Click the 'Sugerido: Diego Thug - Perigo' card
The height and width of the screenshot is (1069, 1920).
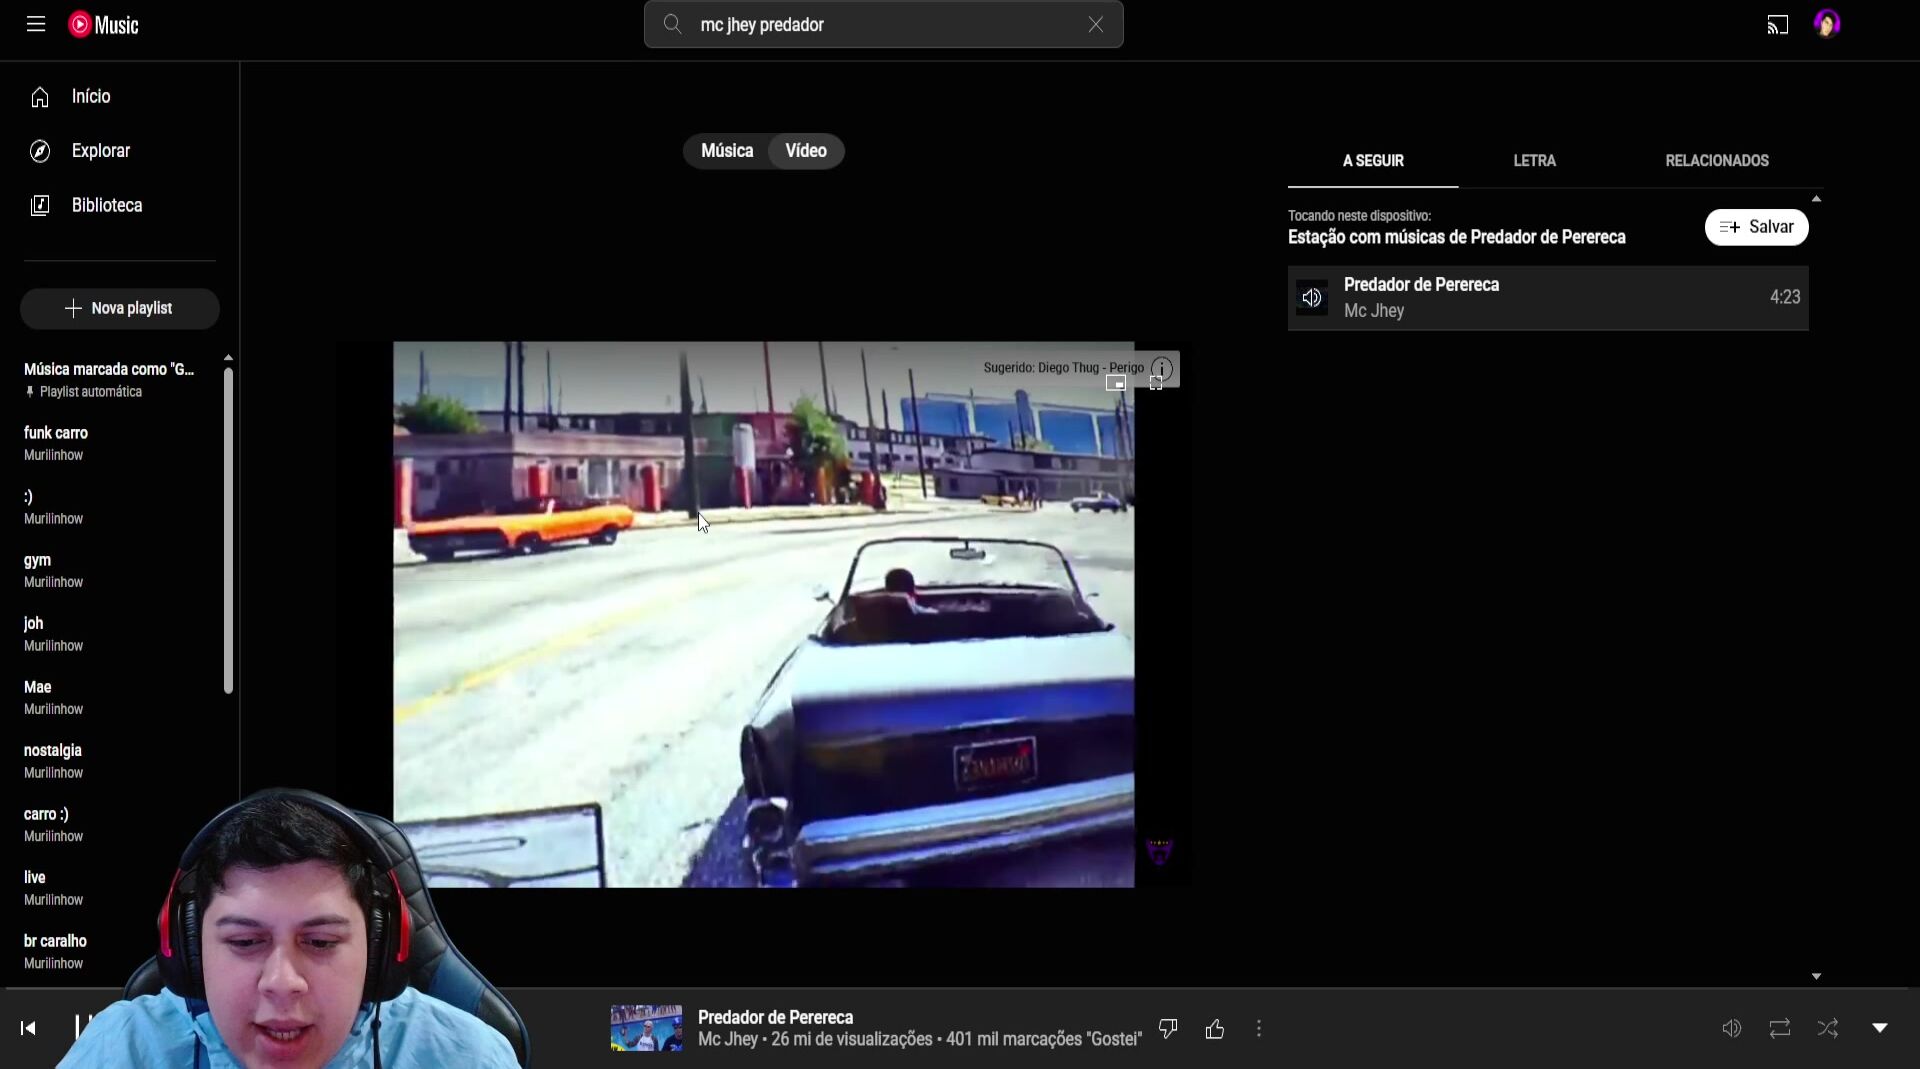tap(1063, 368)
